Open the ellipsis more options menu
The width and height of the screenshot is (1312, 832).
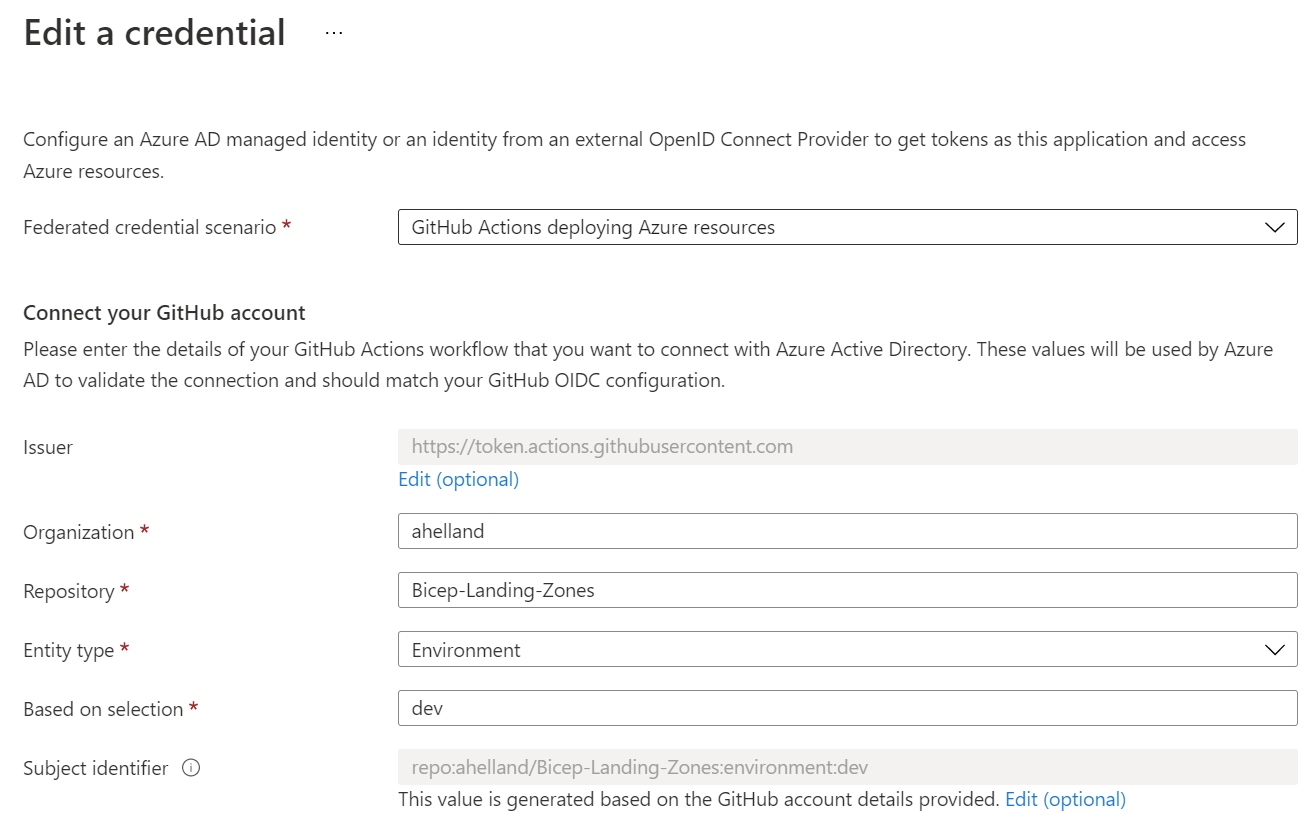(334, 33)
